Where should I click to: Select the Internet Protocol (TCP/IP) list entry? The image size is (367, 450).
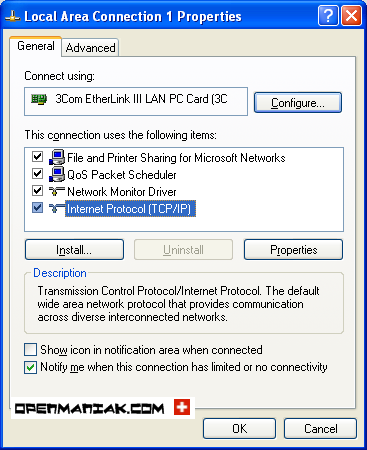(x=130, y=209)
